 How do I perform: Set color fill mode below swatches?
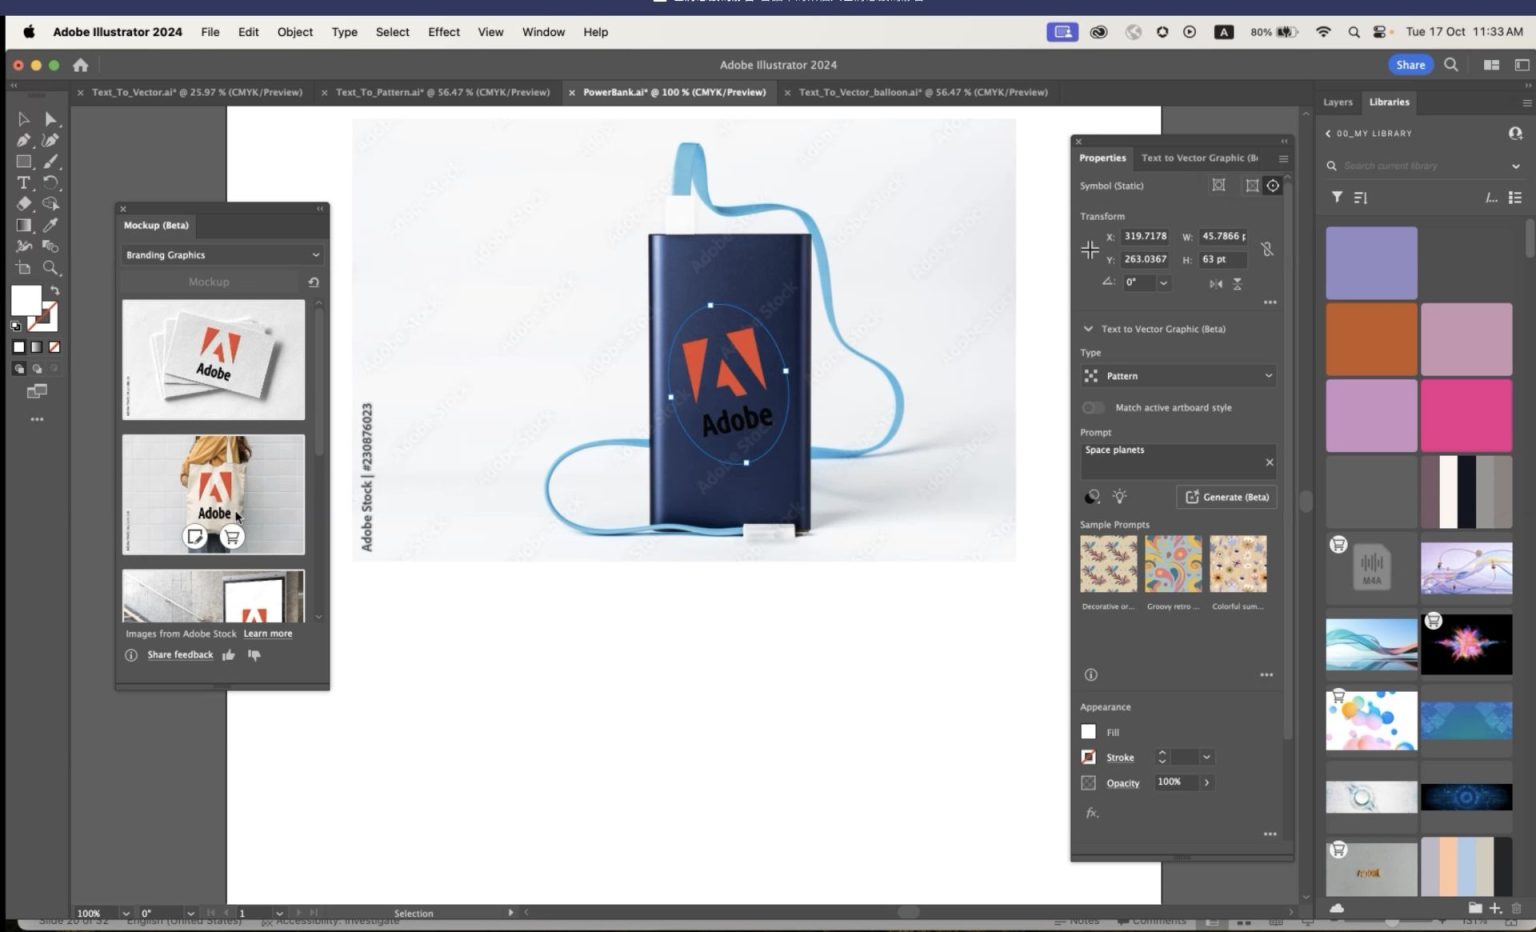pyautogui.click(x=18, y=347)
